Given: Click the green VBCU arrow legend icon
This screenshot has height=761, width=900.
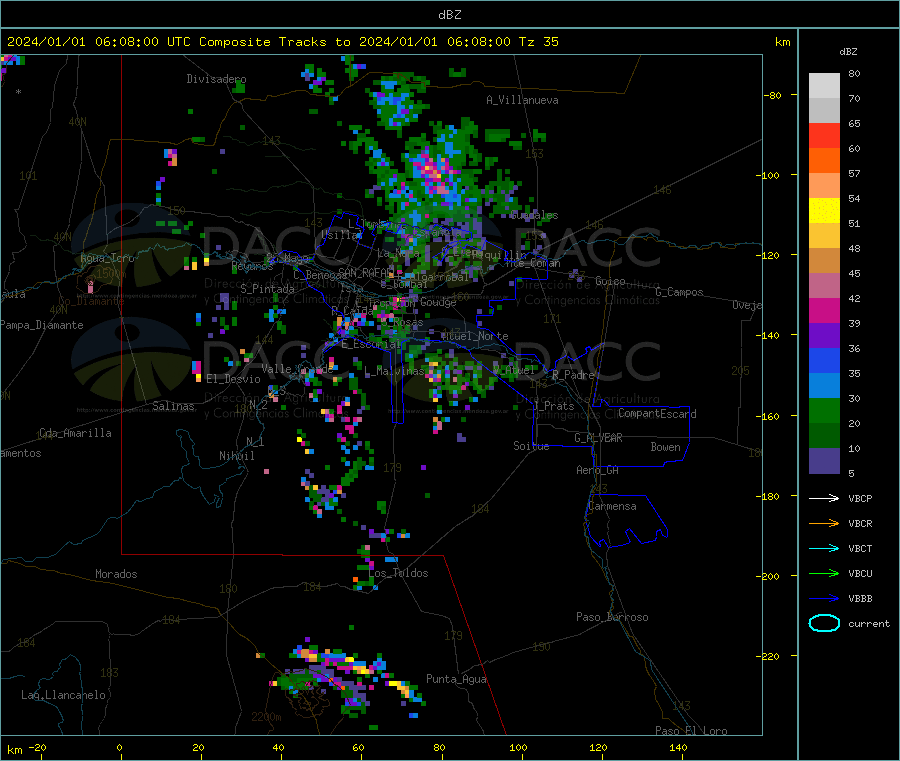Looking at the screenshot, I should pyautogui.click(x=824, y=573).
